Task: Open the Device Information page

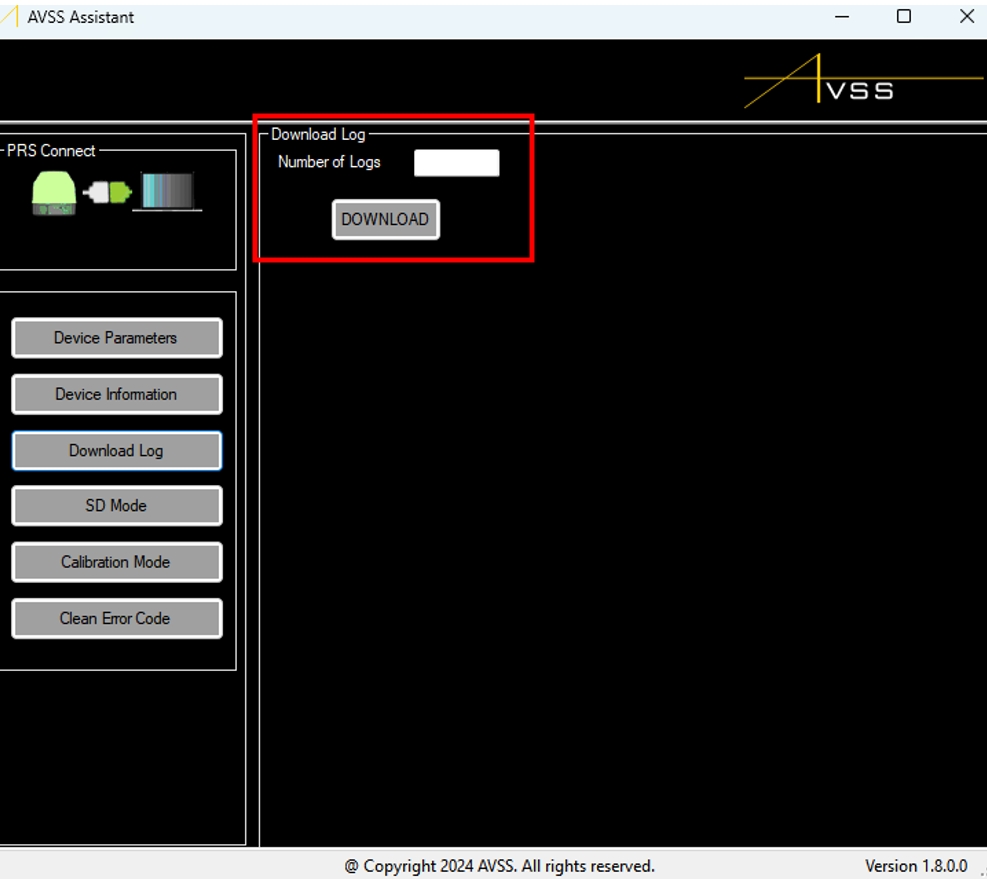Action: 116,394
